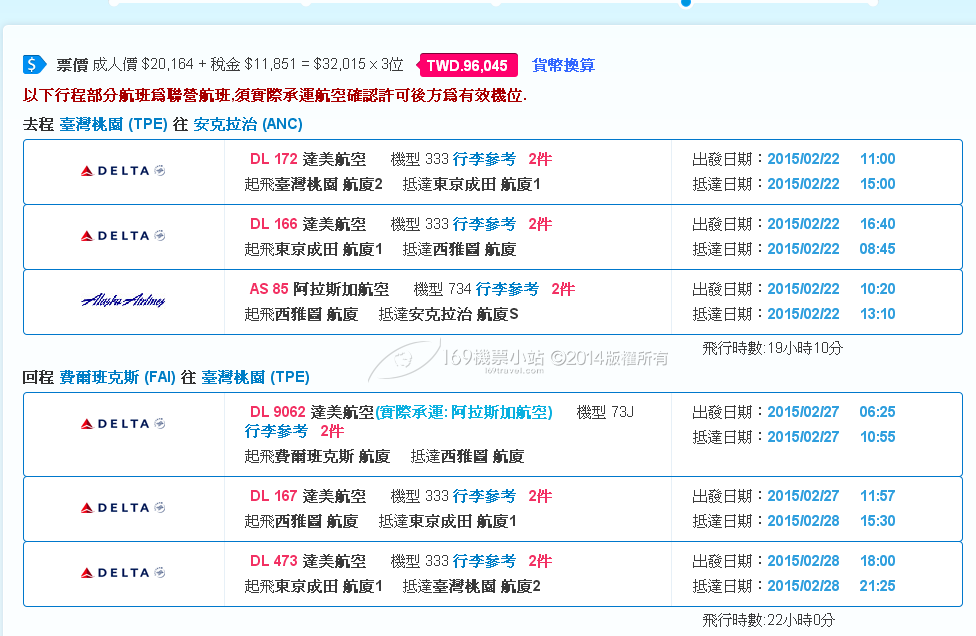
Task: Click the 稅金 $11,851 tax amount
Action: pyautogui.click(x=253, y=64)
